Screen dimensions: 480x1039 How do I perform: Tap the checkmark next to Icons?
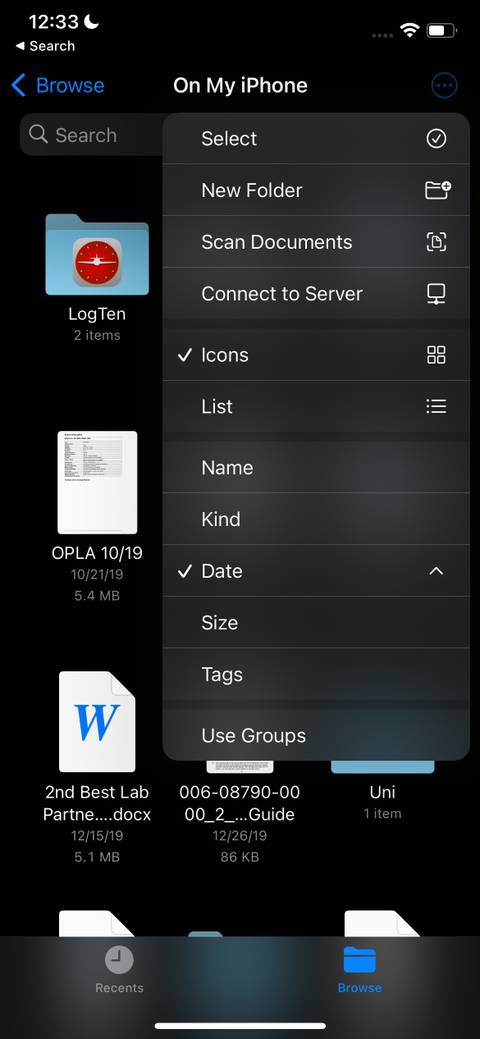[184, 355]
